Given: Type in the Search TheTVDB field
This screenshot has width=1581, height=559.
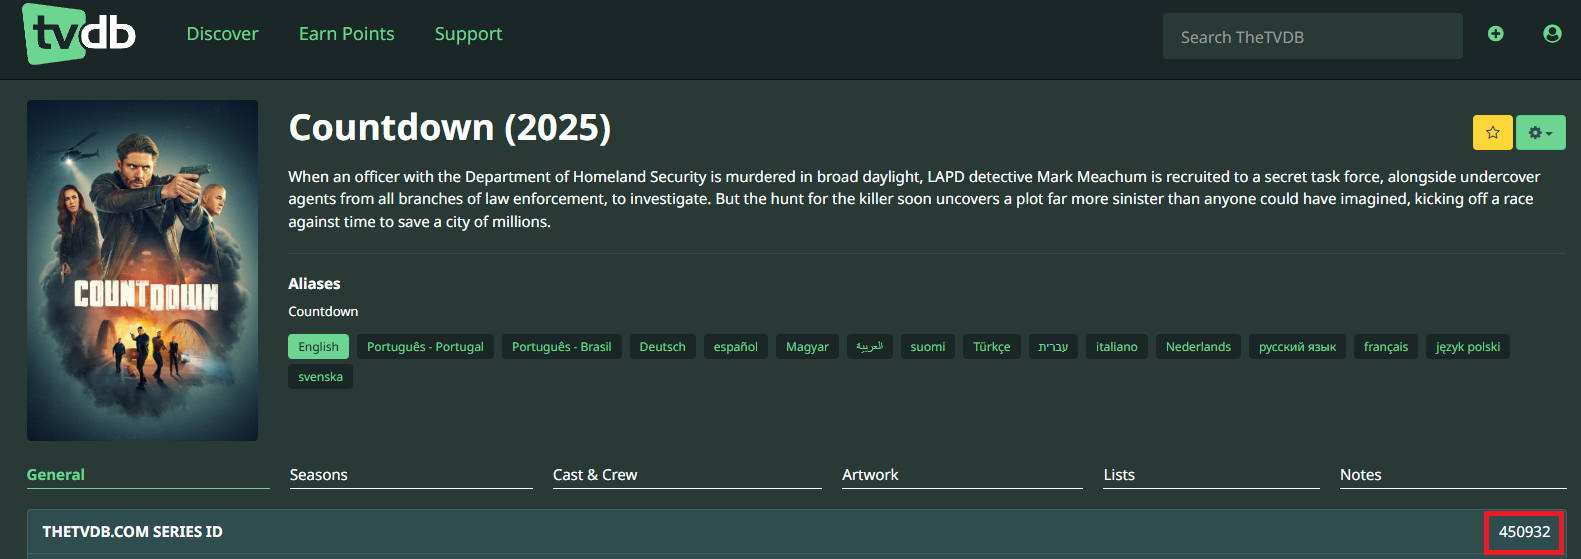Looking at the screenshot, I should [x=1312, y=37].
